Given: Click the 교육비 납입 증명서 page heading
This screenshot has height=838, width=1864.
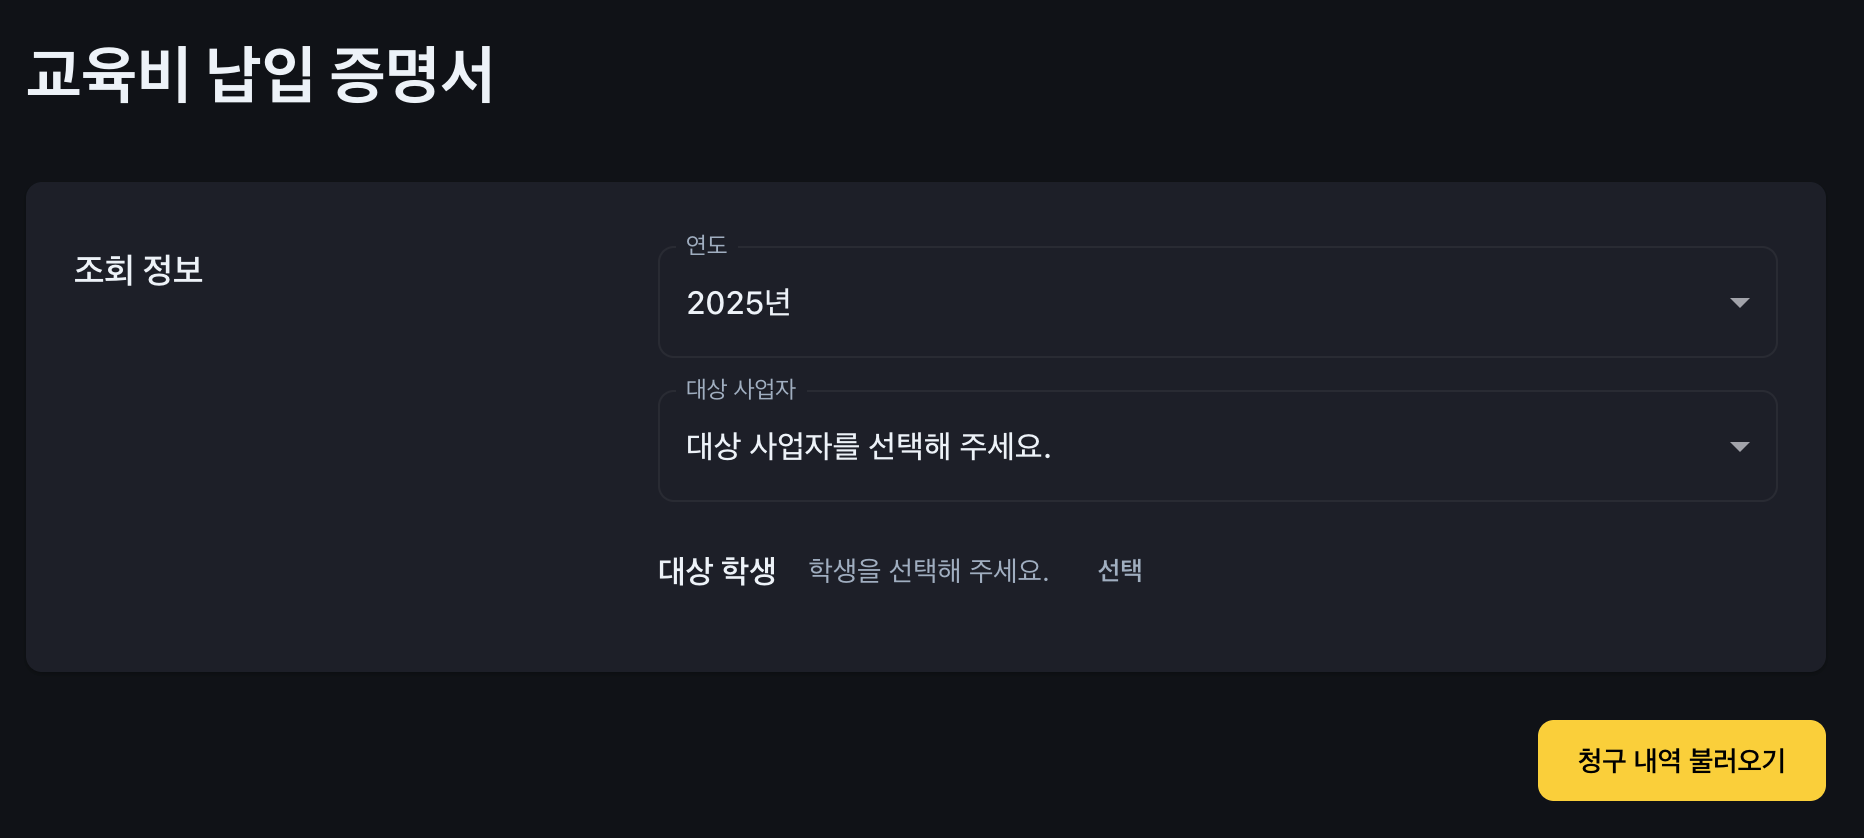Looking at the screenshot, I should click(x=260, y=75).
